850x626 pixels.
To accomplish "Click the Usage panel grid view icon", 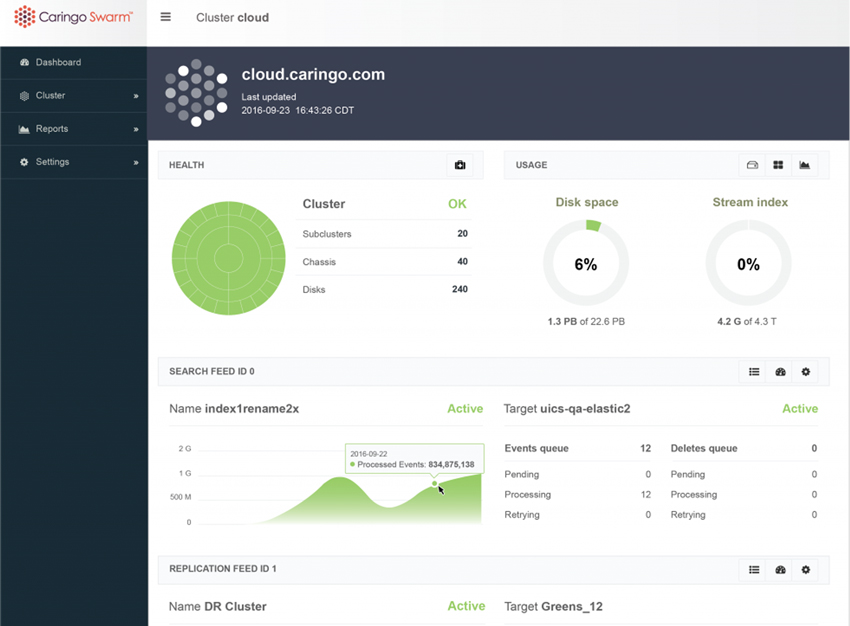I will [x=778, y=165].
